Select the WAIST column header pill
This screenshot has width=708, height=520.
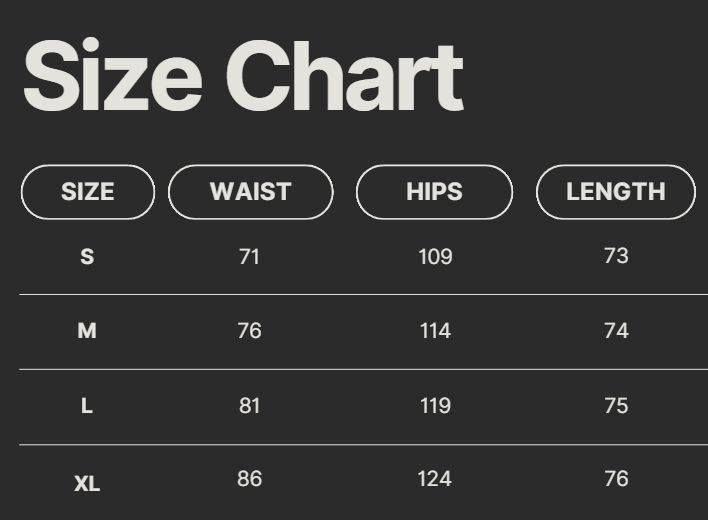point(250,192)
